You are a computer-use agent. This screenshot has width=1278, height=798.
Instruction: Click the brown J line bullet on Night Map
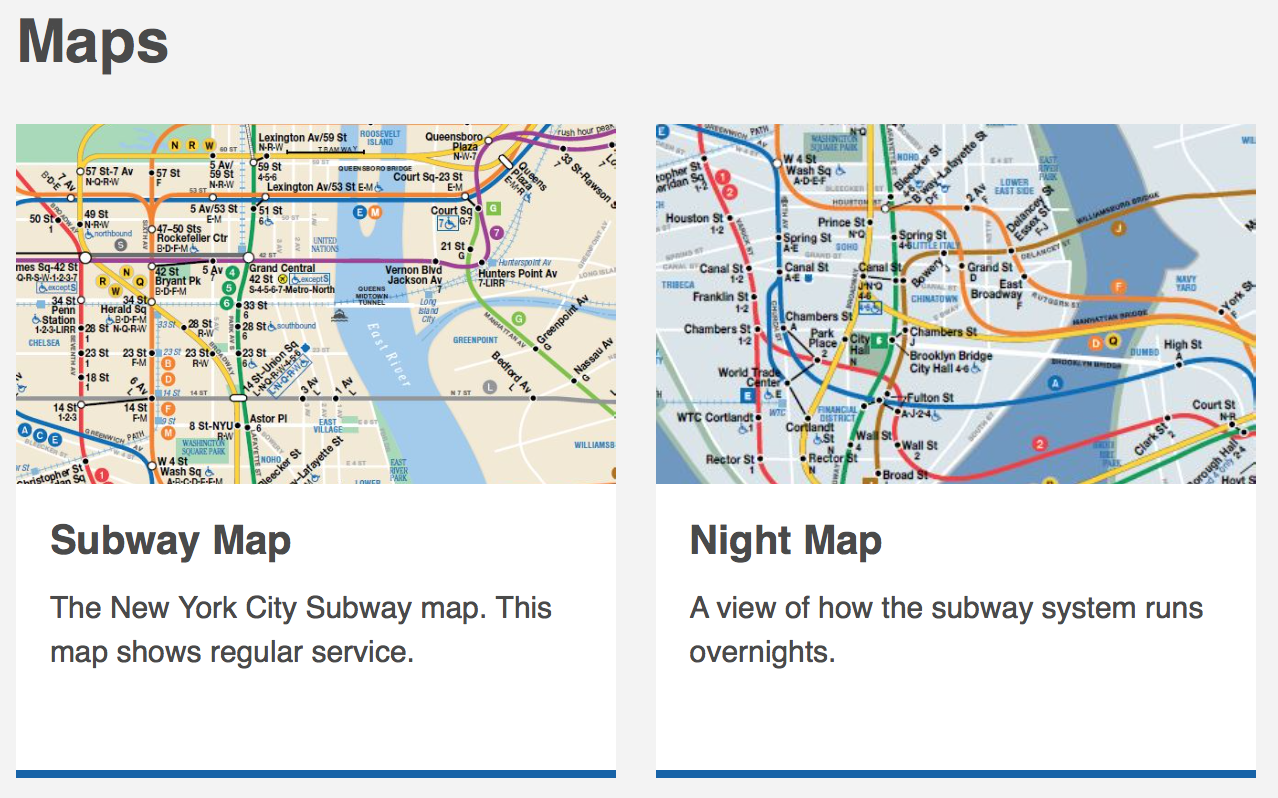(1119, 228)
